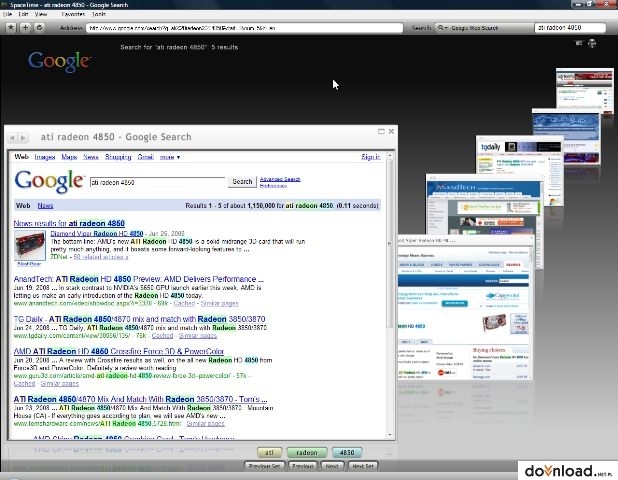
Task: Open the Tom's ATI Radeon 4850/4870 Mix And Match result
Action: click(x=140, y=399)
